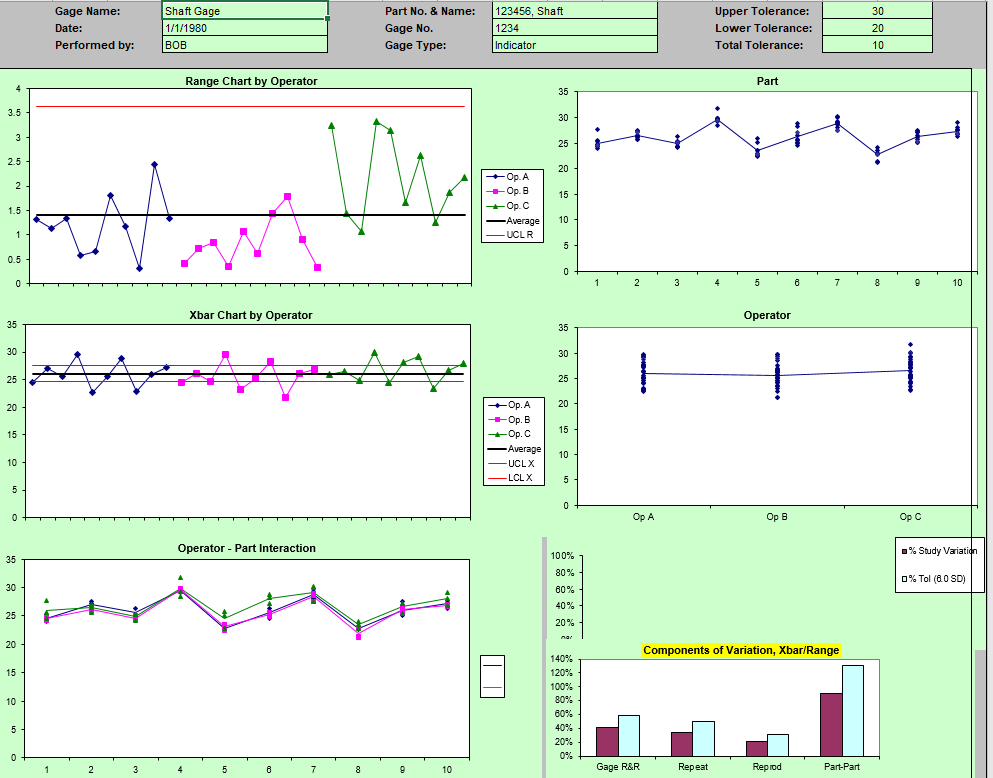Select the Upper Tolerance value 30
The width and height of the screenshot is (993, 778).
pos(877,11)
